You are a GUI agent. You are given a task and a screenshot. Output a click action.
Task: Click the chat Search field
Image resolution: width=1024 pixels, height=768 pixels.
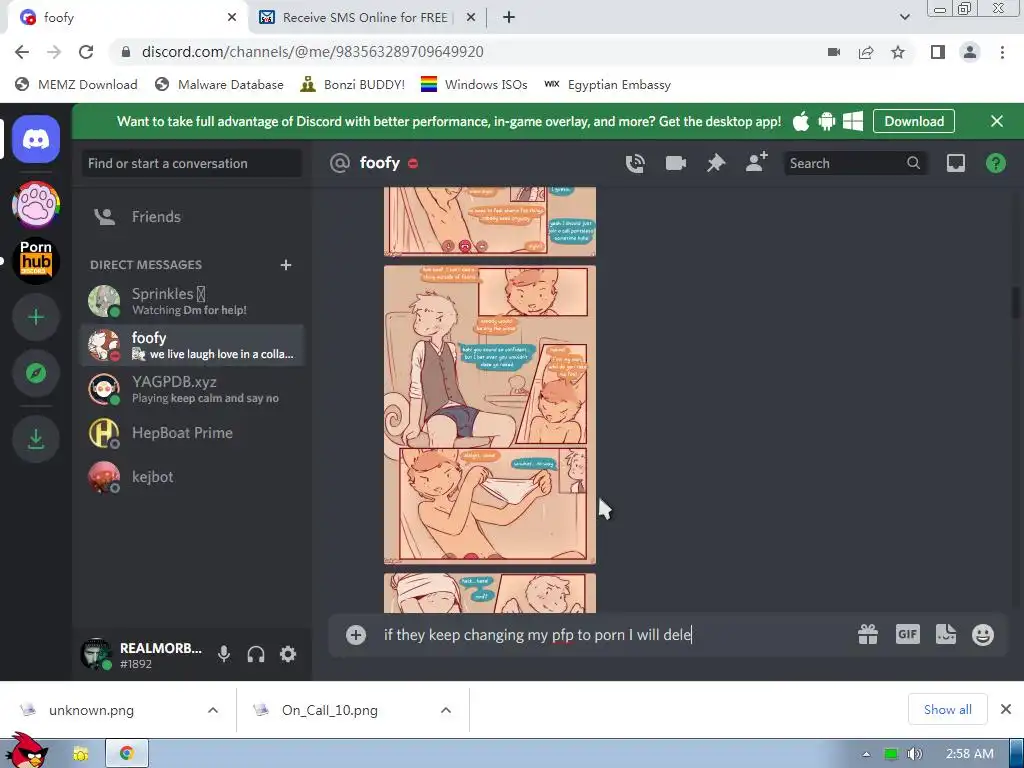[855, 163]
